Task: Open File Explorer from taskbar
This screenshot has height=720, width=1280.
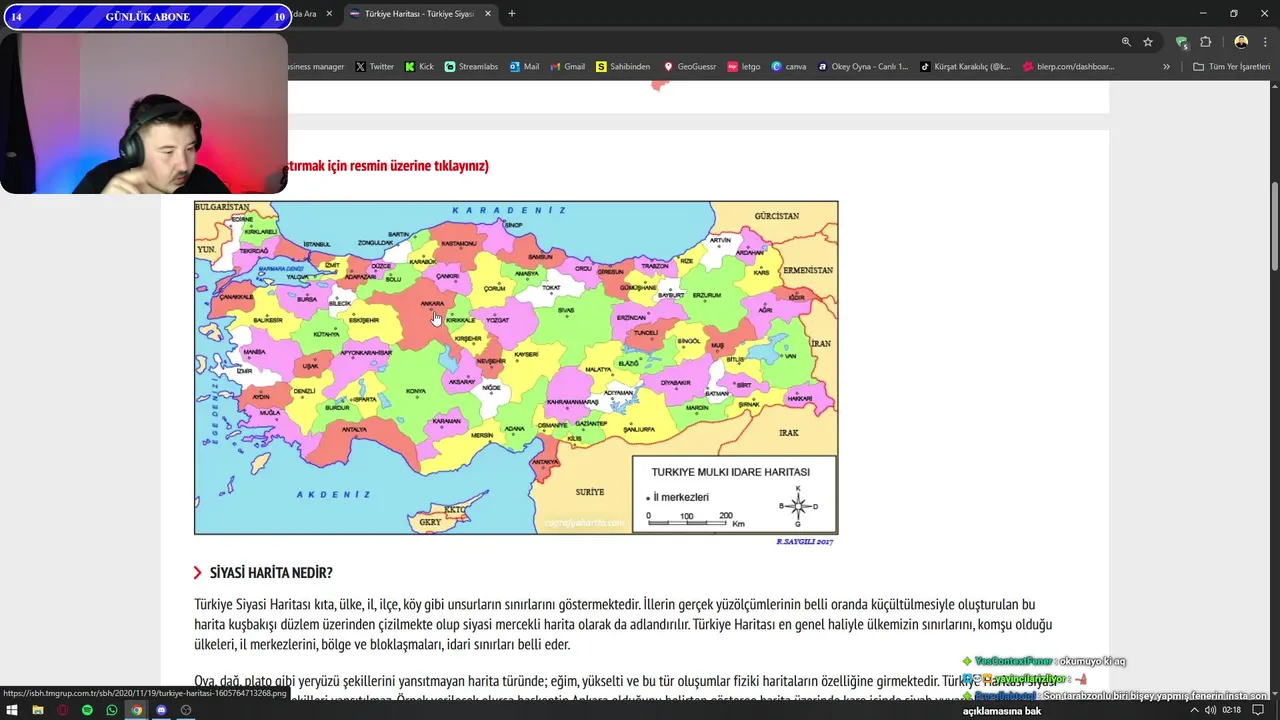Action: pos(37,710)
